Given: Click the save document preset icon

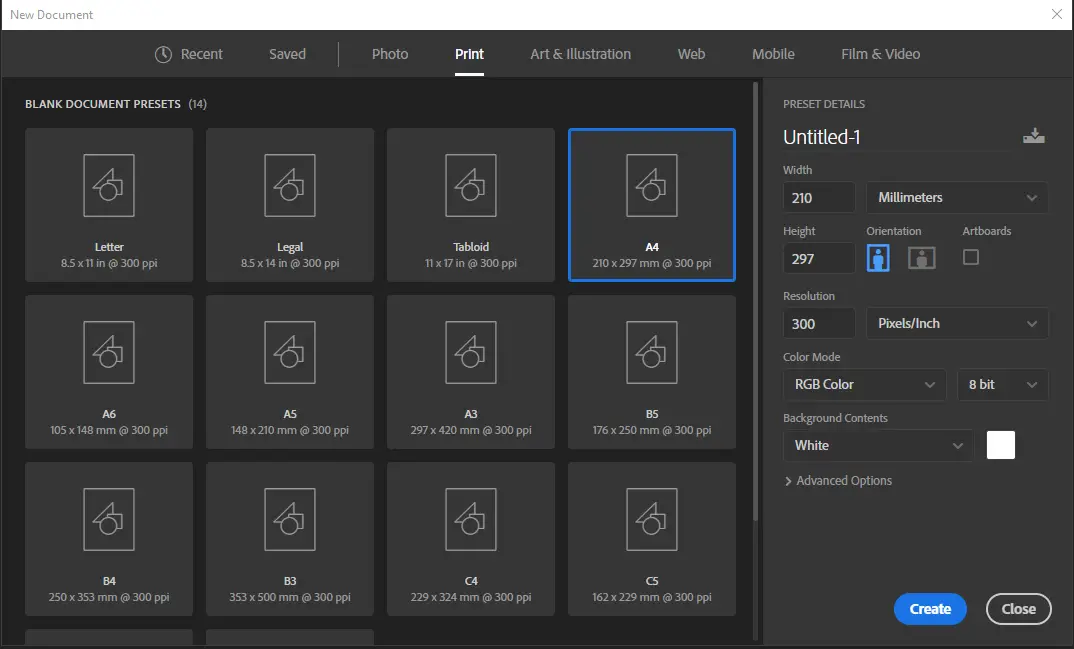Looking at the screenshot, I should [x=1034, y=136].
